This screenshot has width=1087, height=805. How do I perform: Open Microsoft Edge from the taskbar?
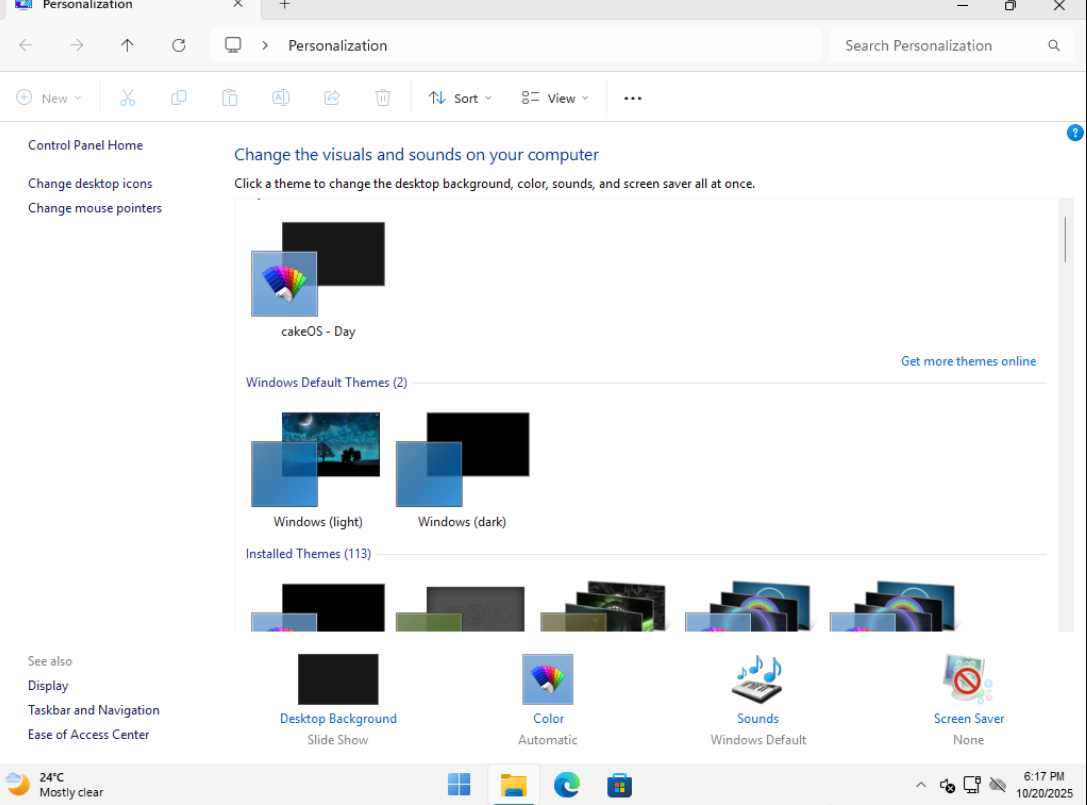point(567,785)
